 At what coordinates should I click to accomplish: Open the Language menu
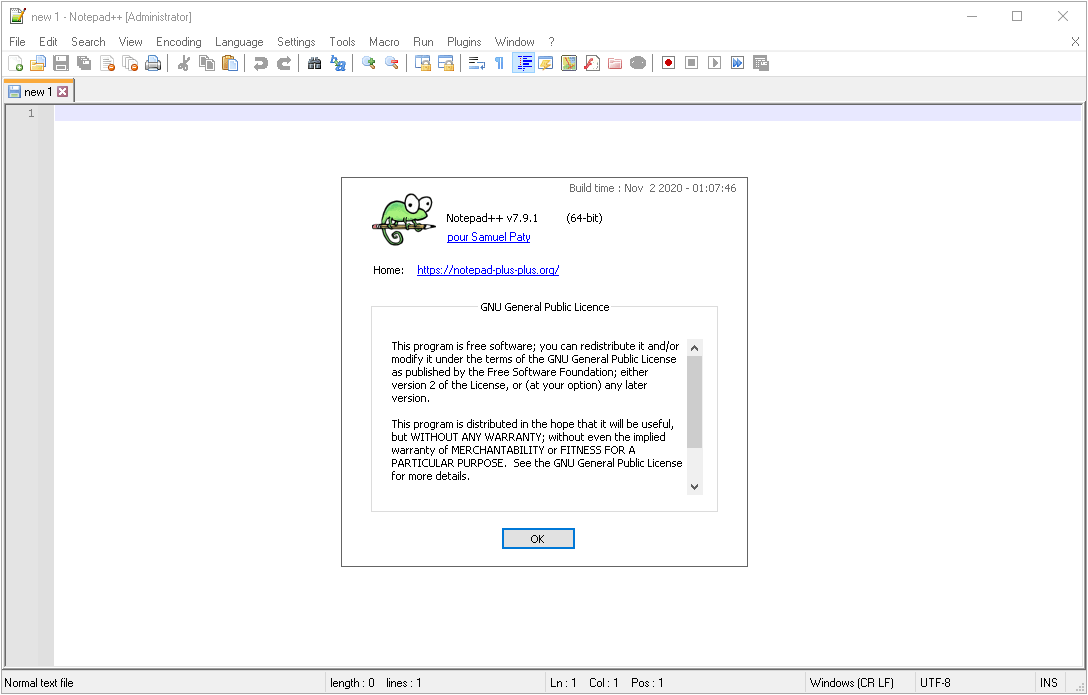(x=239, y=42)
